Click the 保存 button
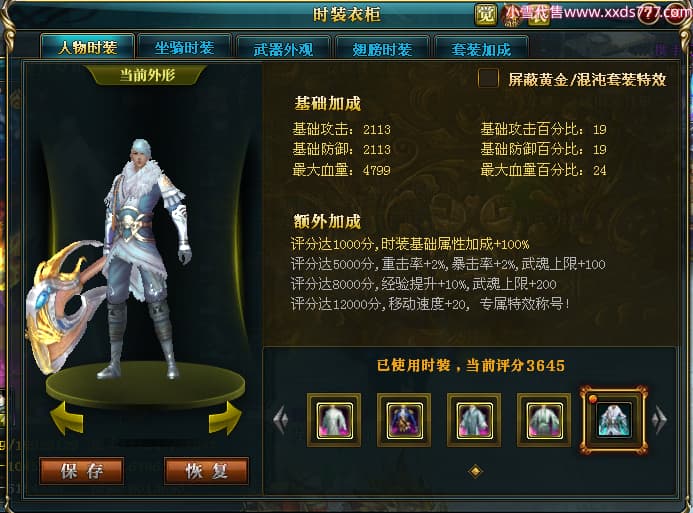Viewport: 693px width, 513px height. click(x=82, y=471)
